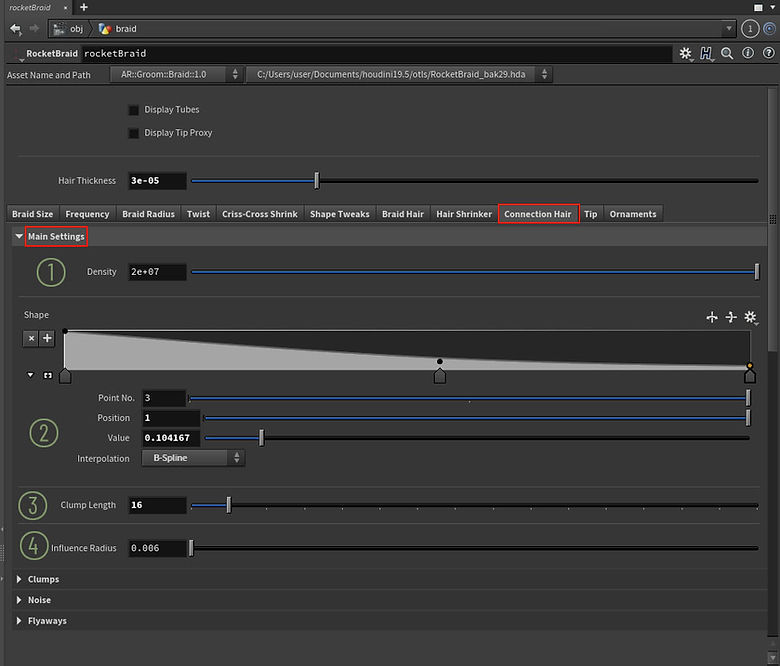Click the Clump Length field

click(x=157, y=505)
